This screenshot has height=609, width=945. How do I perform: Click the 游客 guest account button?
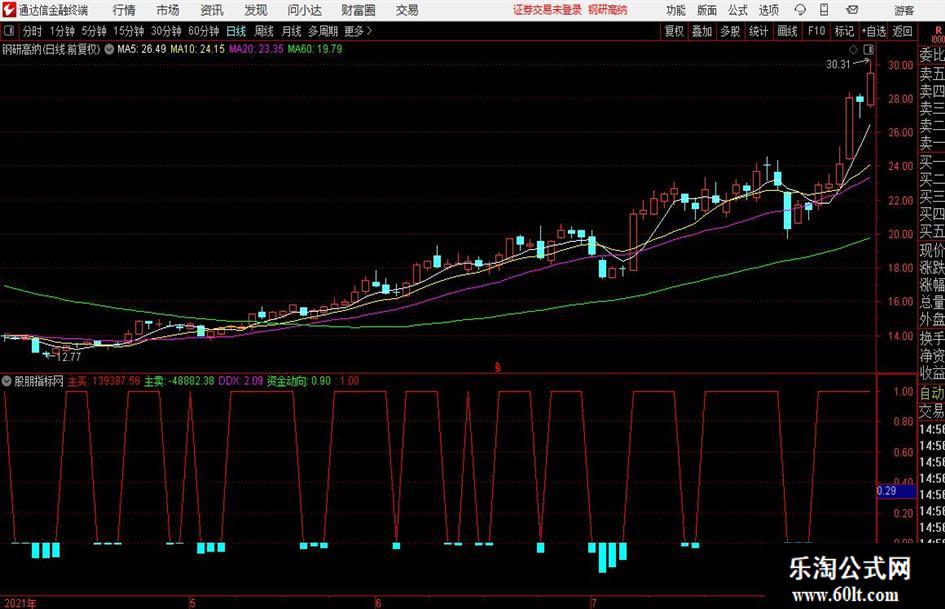click(x=903, y=10)
